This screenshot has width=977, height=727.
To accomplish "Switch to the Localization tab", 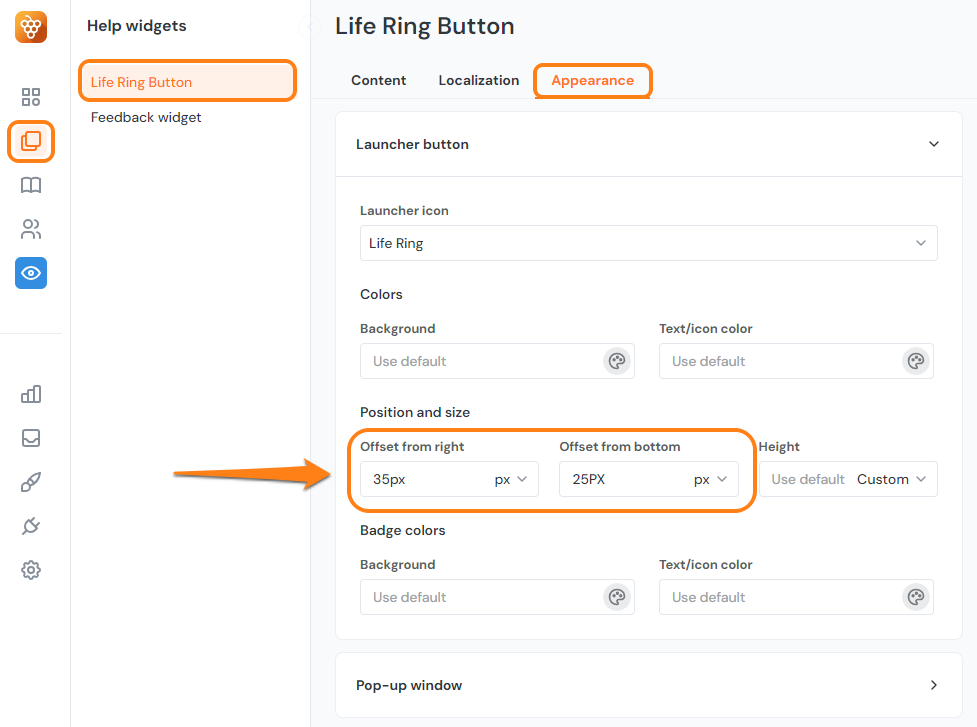I will pyautogui.click(x=478, y=80).
